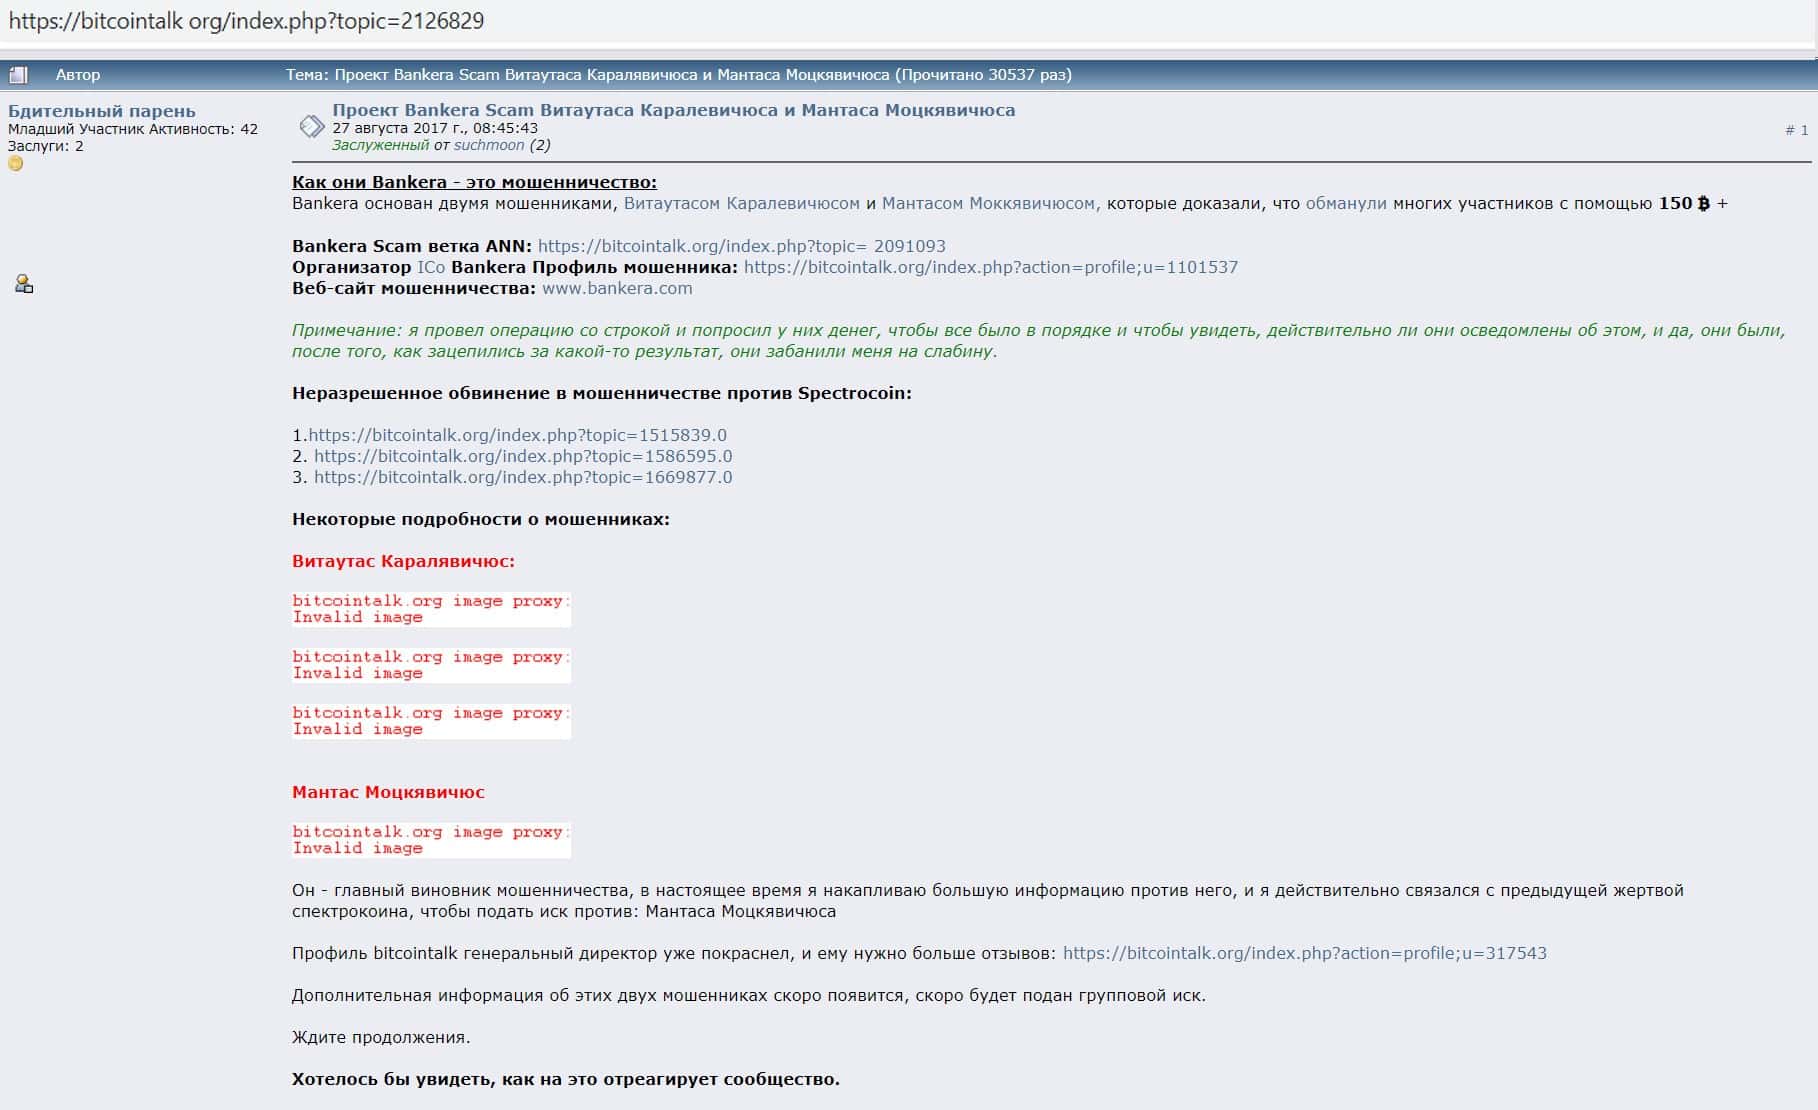Screen dimensions: 1818x1110
Task: Click the gold coin rank icon under Заслуги
Action: 15,163
